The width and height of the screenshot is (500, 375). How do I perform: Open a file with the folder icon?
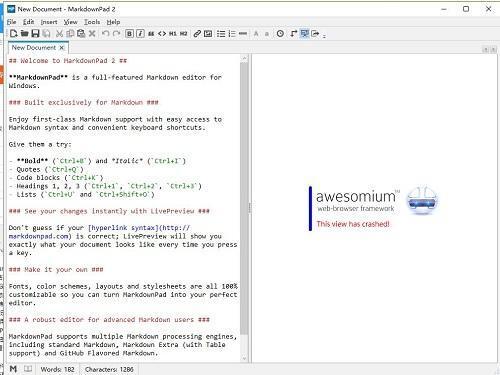click(x=24, y=33)
